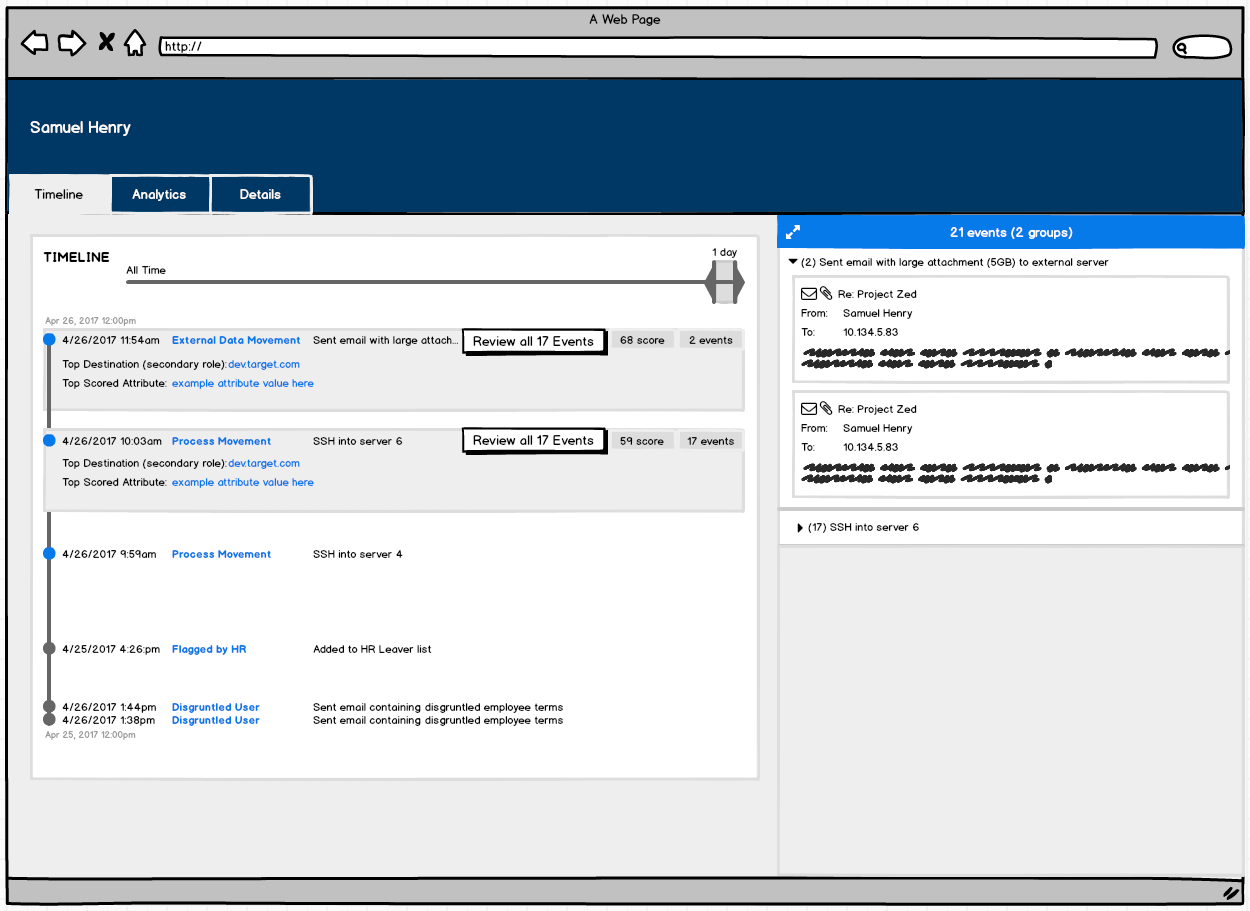Click Re: Project Zed subject in second email
This screenshot has width=1250, height=911.
point(877,409)
